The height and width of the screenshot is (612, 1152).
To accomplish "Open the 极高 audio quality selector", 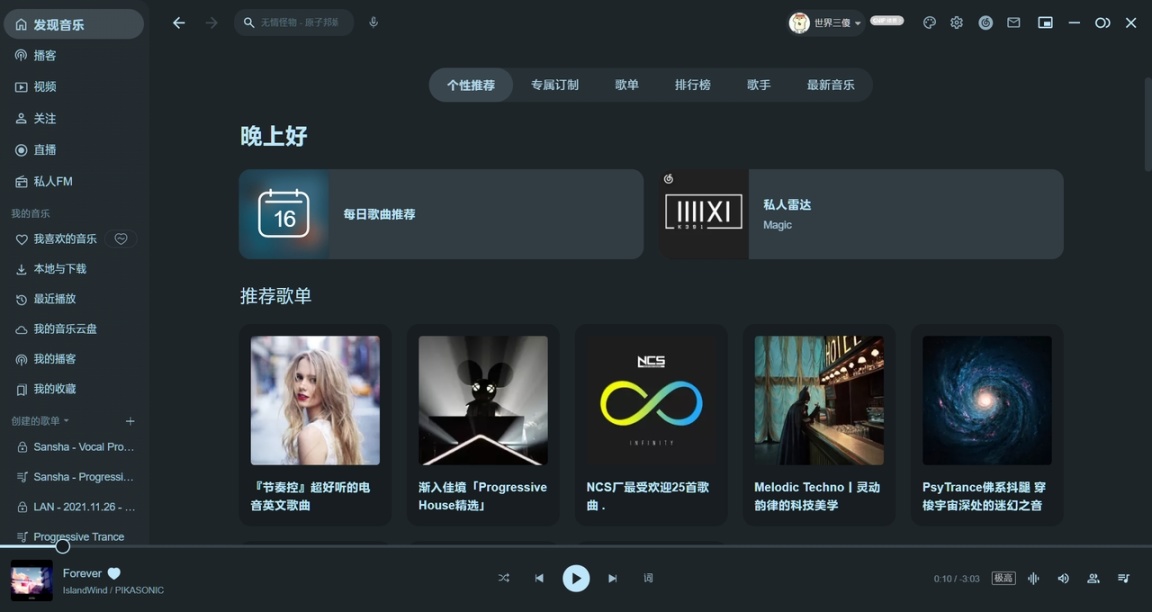I will tap(1003, 578).
